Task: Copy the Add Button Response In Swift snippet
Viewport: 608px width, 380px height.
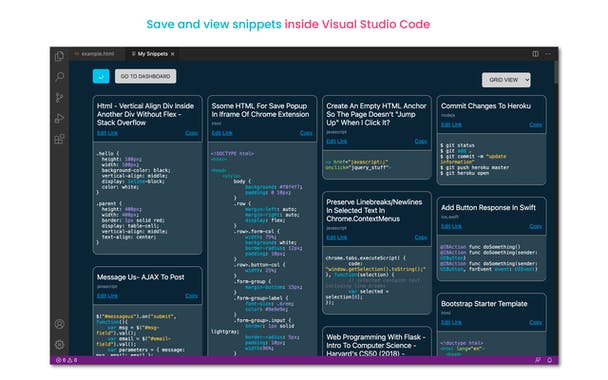Action: [x=535, y=226]
